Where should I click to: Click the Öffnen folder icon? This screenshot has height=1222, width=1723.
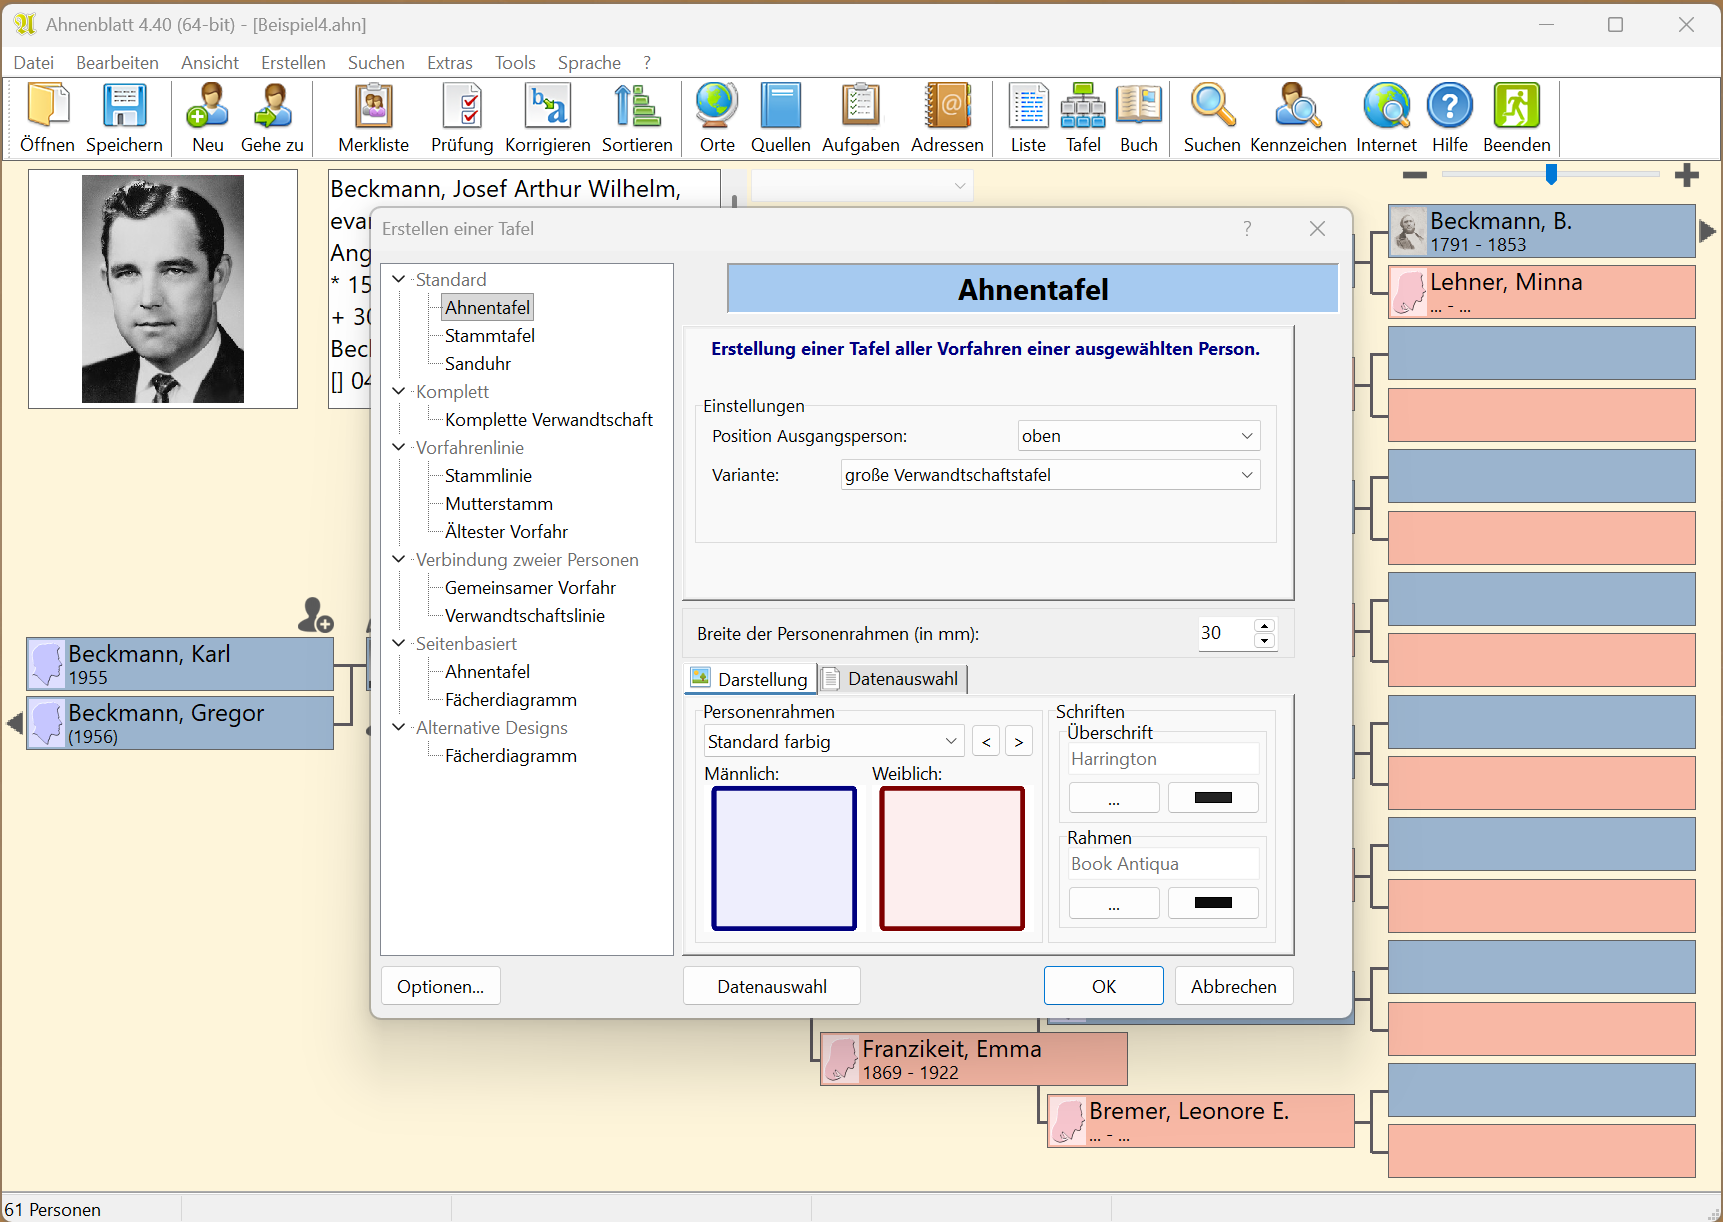(x=47, y=106)
